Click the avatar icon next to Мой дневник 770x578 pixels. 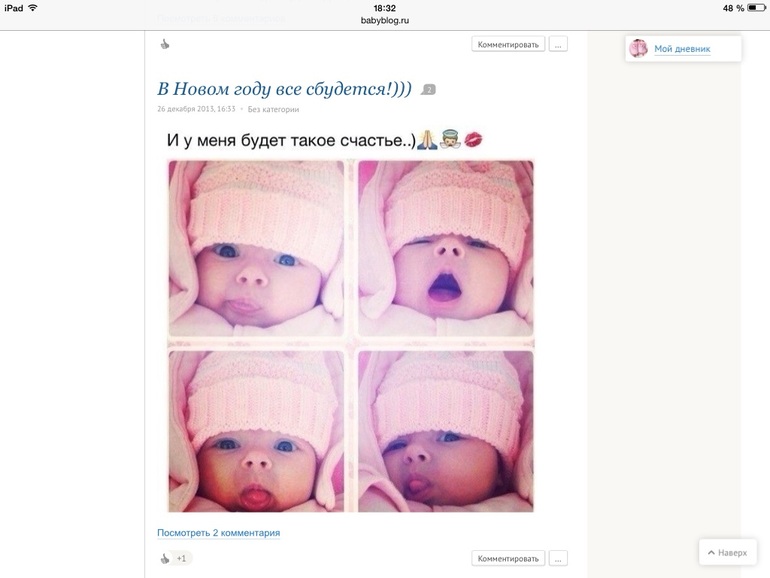[639, 49]
